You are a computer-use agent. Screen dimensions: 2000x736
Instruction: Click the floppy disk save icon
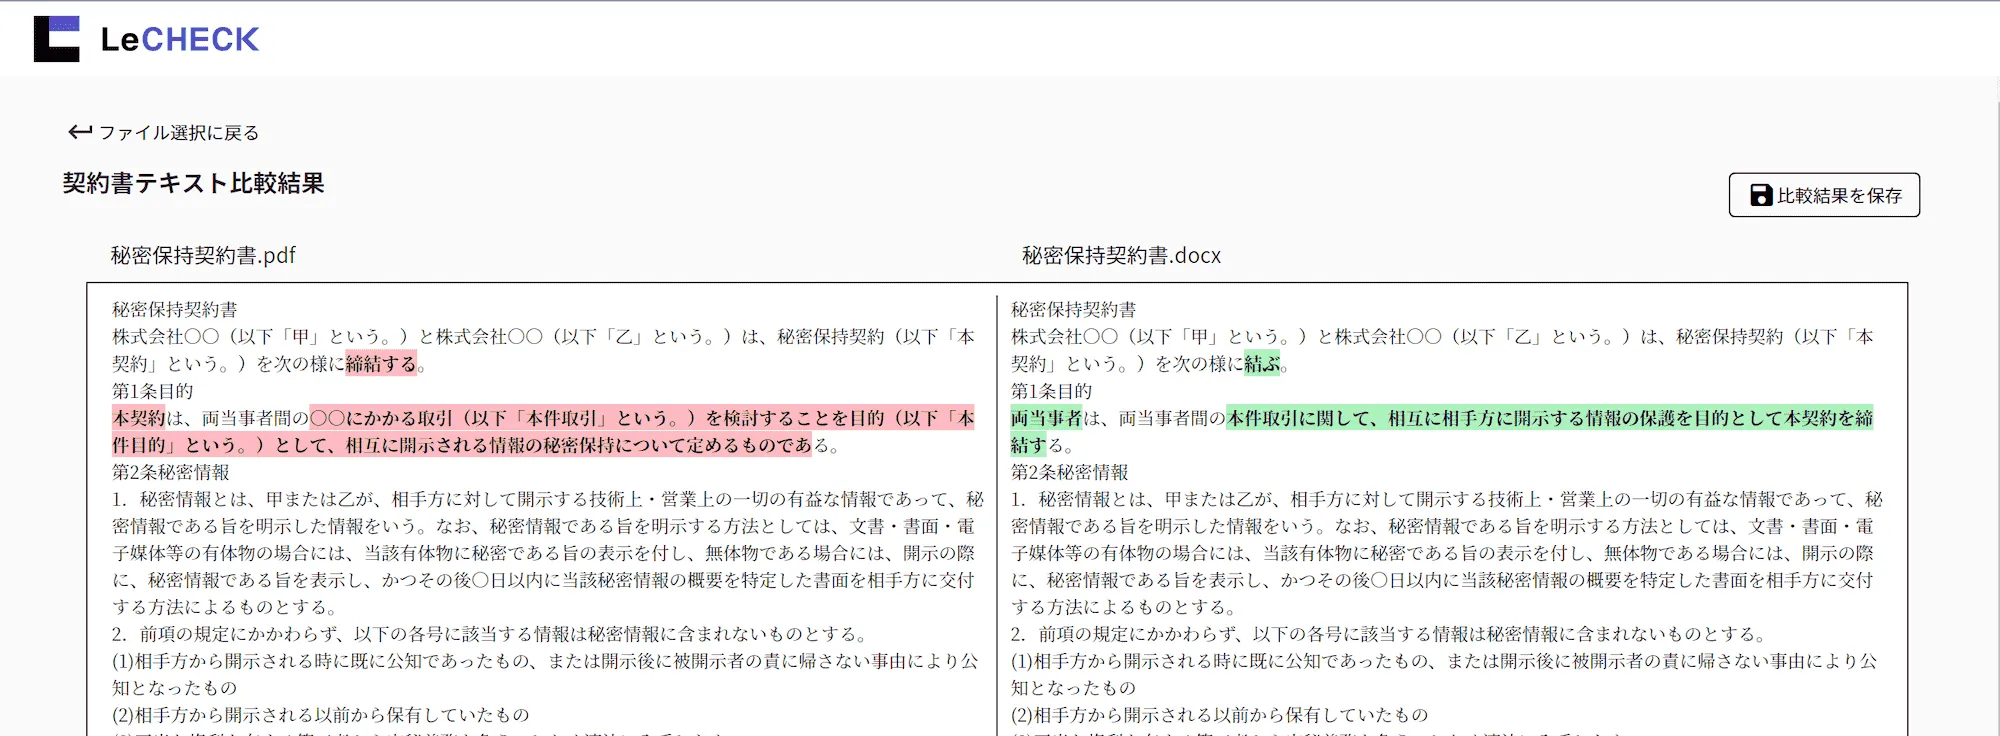tap(1761, 195)
